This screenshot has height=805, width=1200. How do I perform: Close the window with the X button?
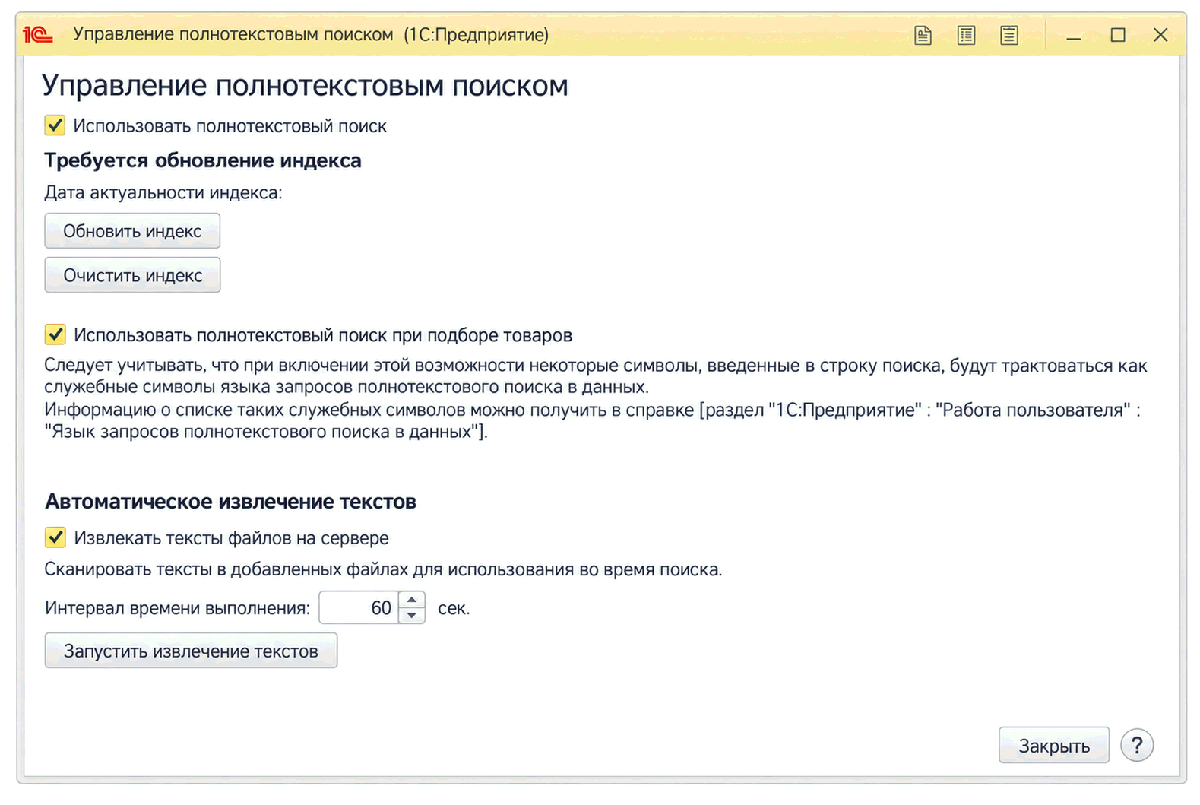point(1161,35)
